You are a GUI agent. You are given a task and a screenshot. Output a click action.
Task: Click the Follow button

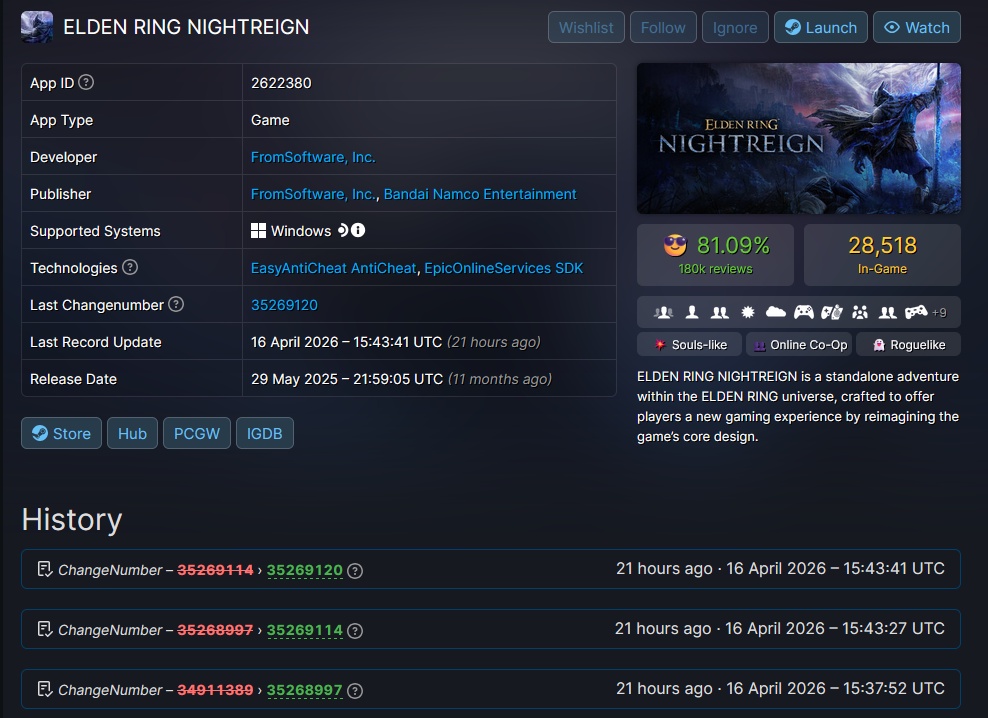[x=663, y=27]
